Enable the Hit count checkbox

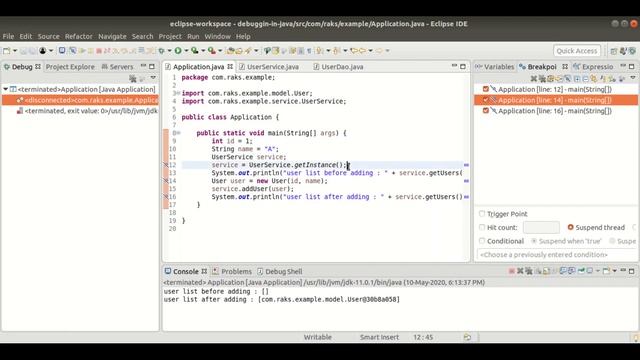pos(482,227)
